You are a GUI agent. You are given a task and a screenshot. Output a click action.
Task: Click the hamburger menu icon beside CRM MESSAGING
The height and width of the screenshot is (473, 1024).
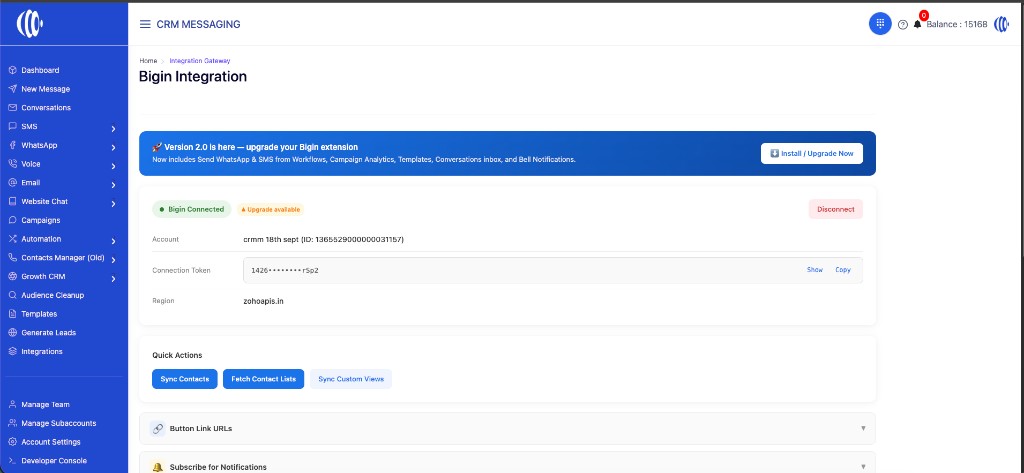point(145,24)
